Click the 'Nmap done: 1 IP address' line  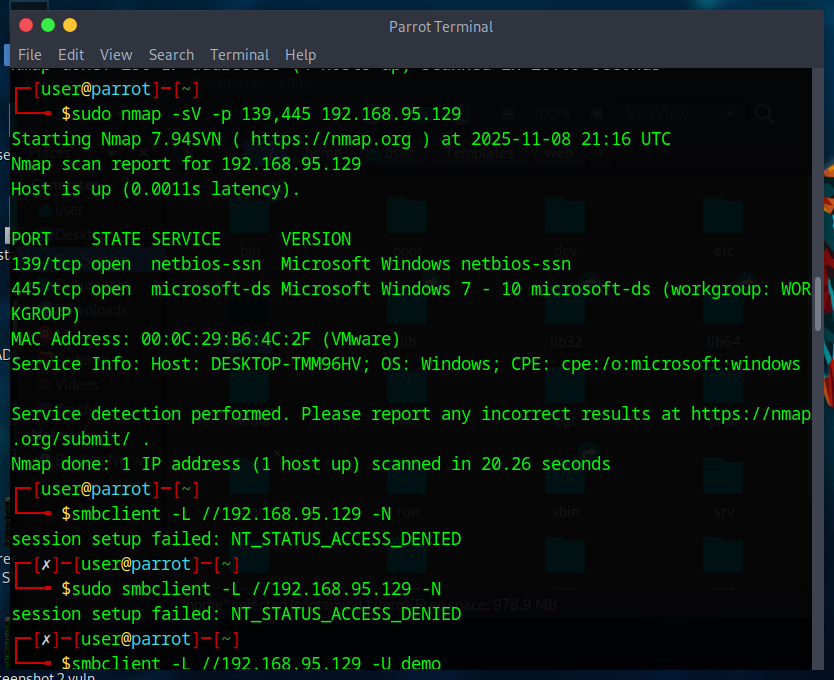pyautogui.click(x=311, y=464)
